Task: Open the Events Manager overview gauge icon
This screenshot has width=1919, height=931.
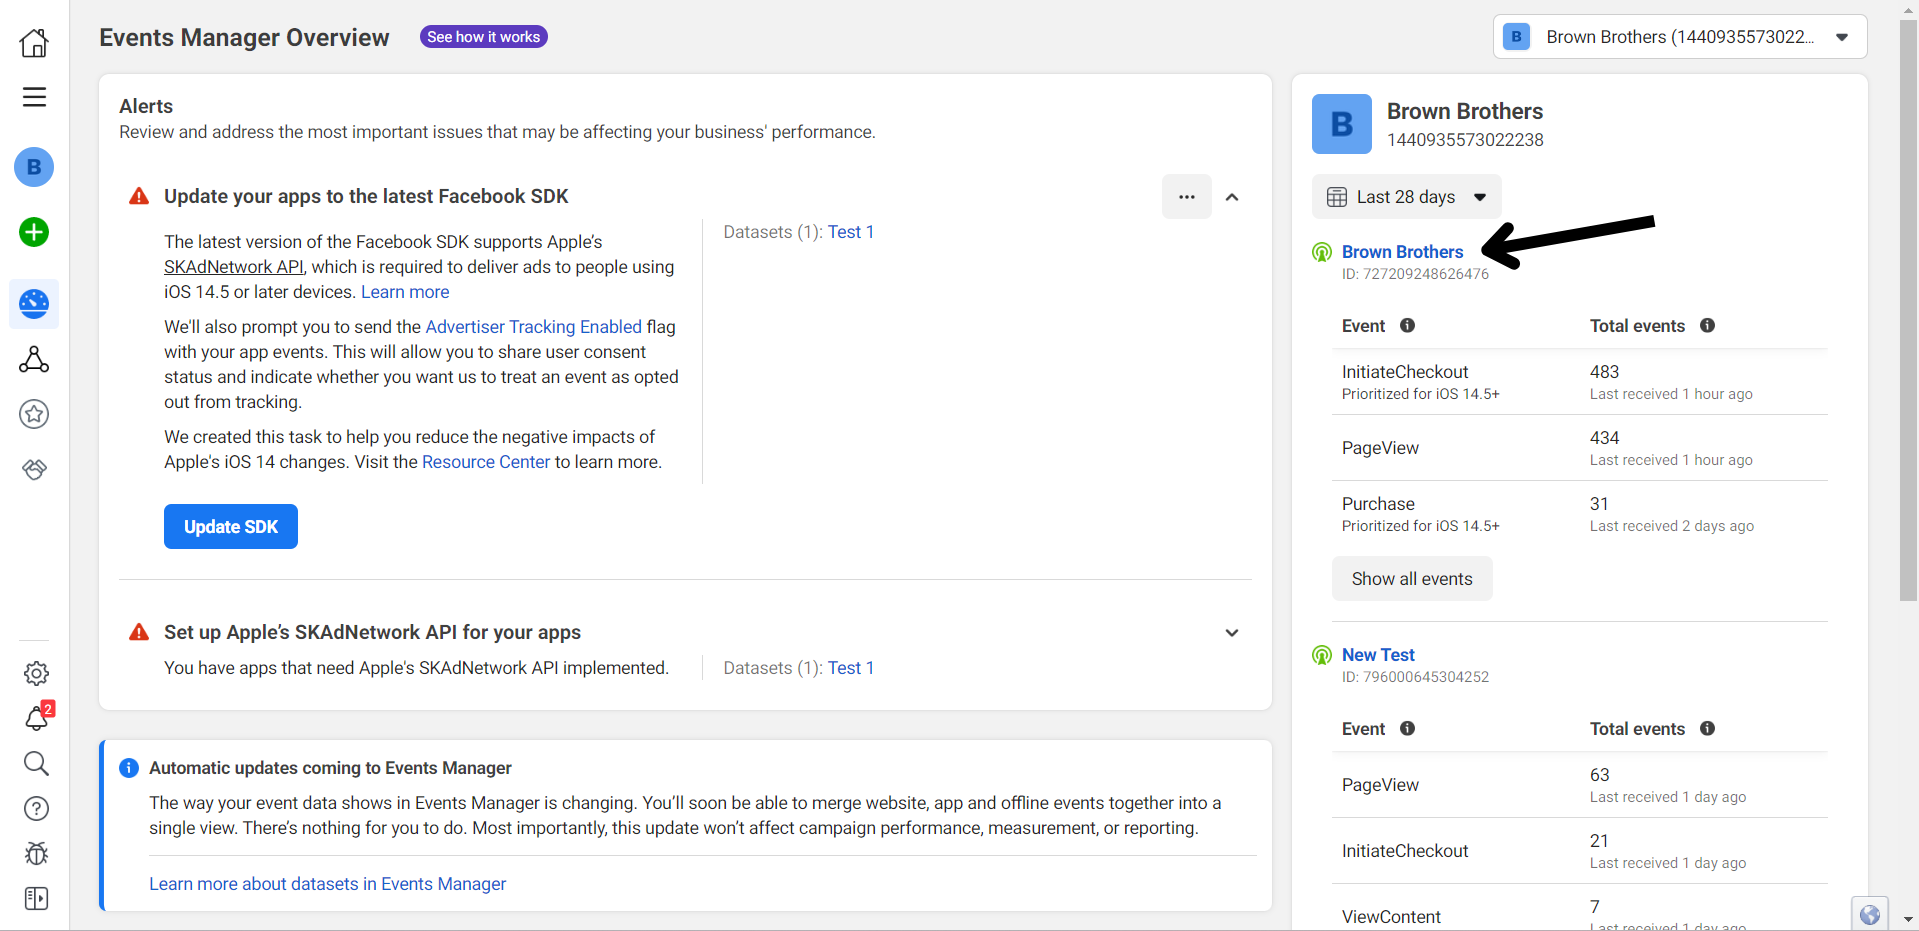Action: pos(34,303)
